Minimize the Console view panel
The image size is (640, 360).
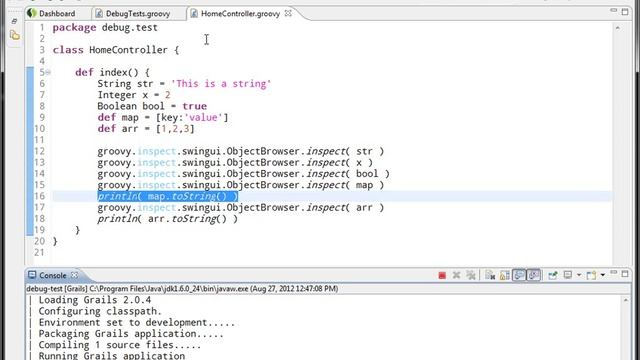(613, 273)
